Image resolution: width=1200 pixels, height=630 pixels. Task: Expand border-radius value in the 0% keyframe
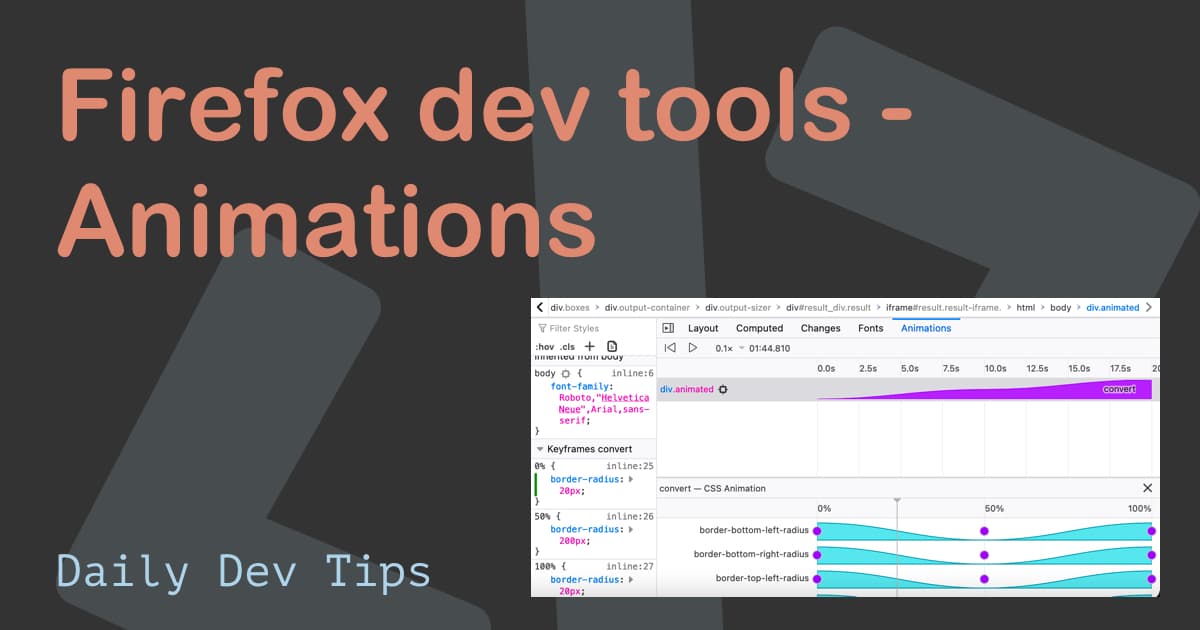pos(631,479)
